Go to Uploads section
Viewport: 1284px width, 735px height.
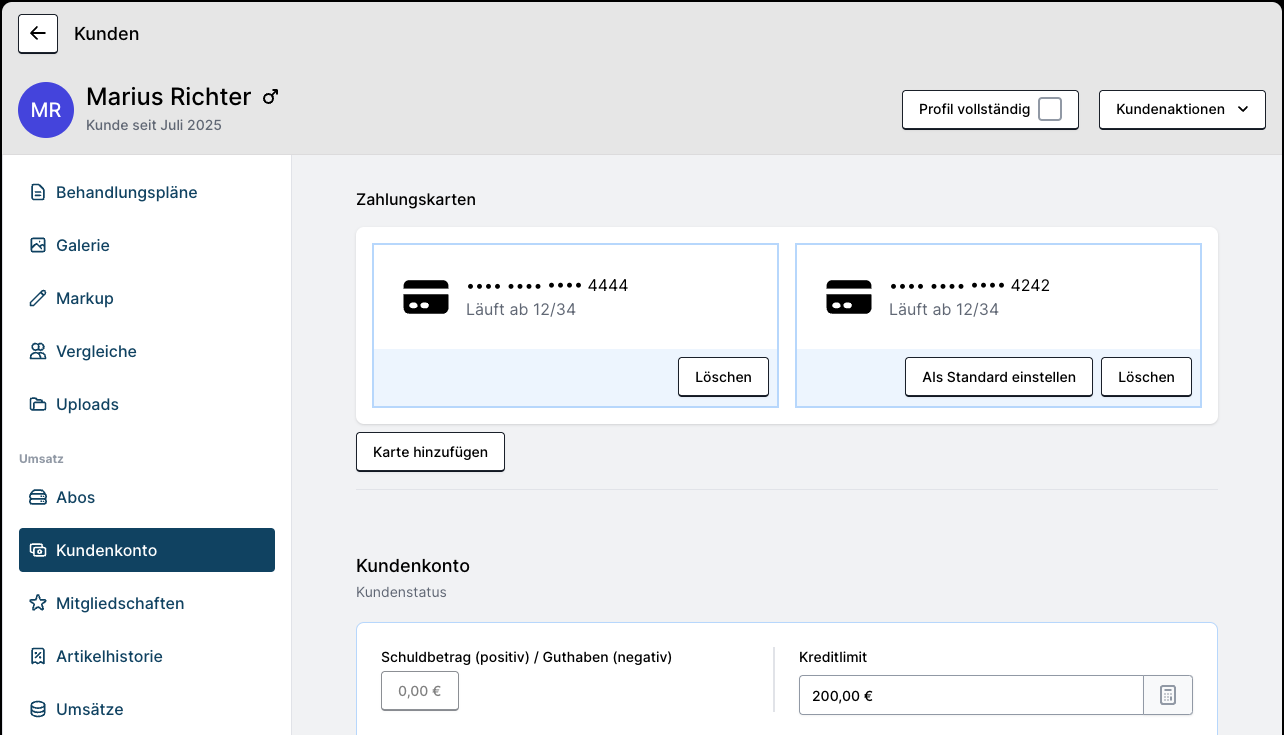click(x=87, y=404)
